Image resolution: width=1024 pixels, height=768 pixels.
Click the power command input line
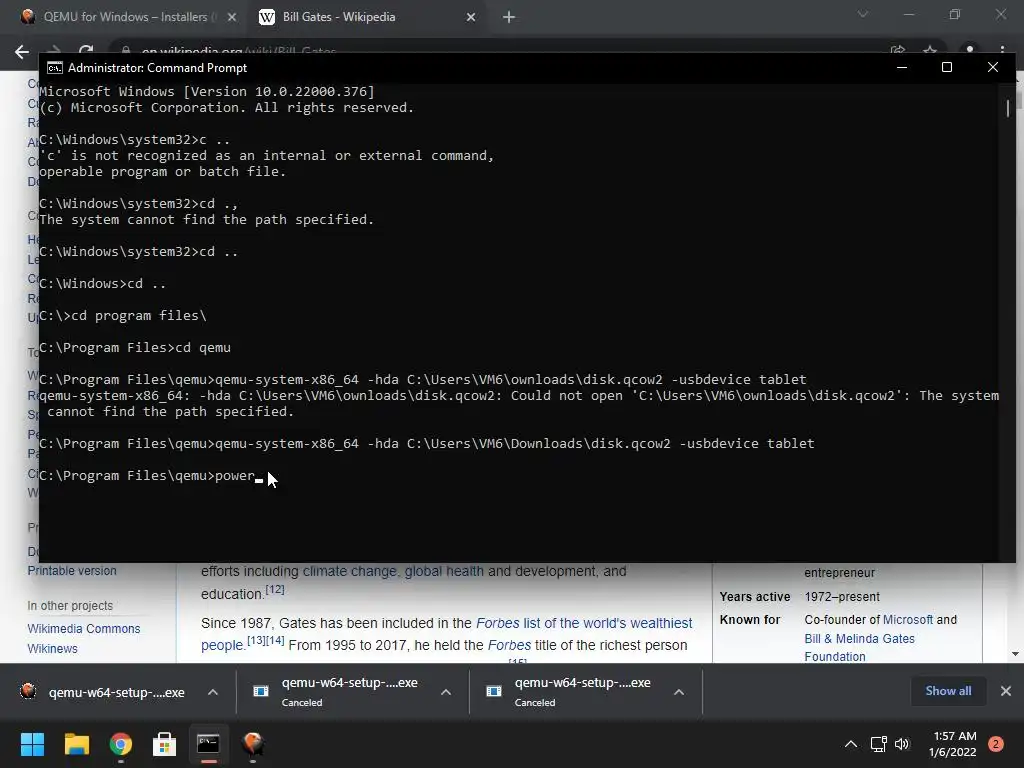(151, 475)
